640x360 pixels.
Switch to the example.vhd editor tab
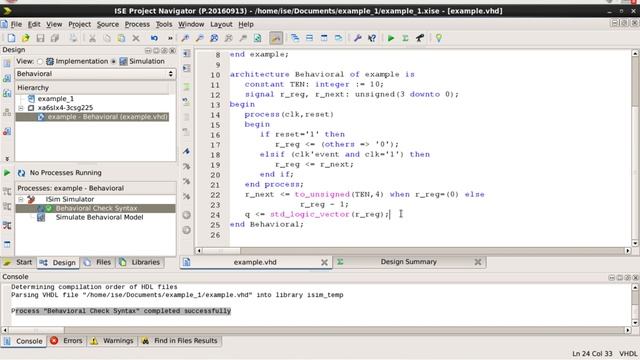click(255, 262)
